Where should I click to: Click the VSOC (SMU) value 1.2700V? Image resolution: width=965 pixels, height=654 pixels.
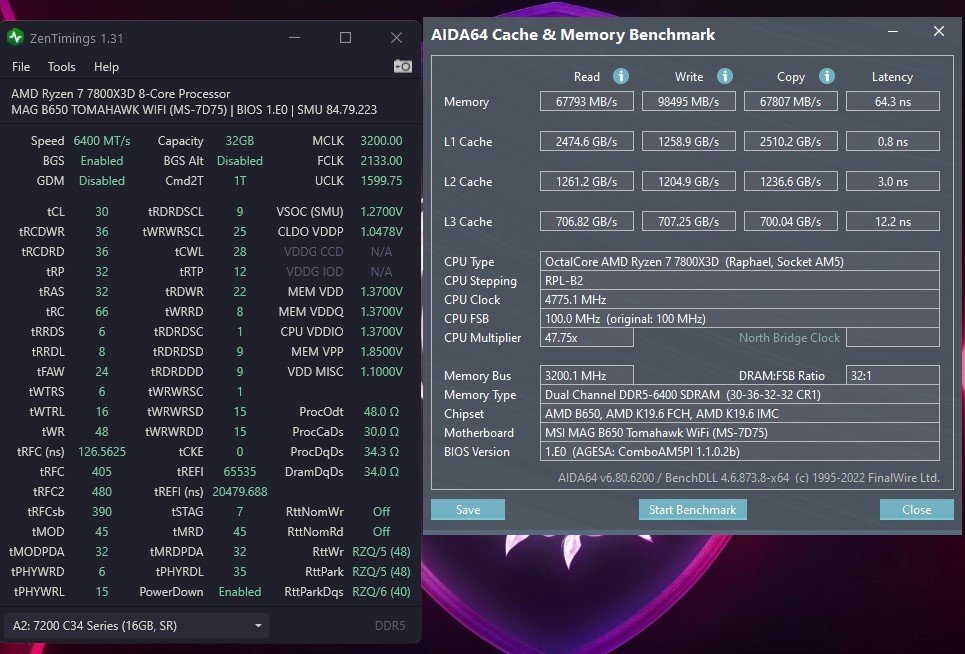(381, 212)
